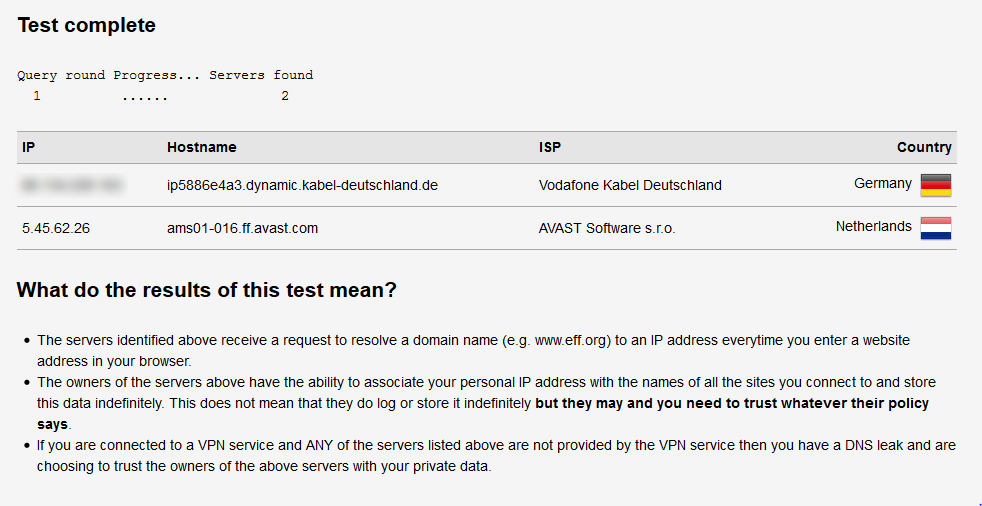Click IP address 5.45.62.26

[56, 229]
